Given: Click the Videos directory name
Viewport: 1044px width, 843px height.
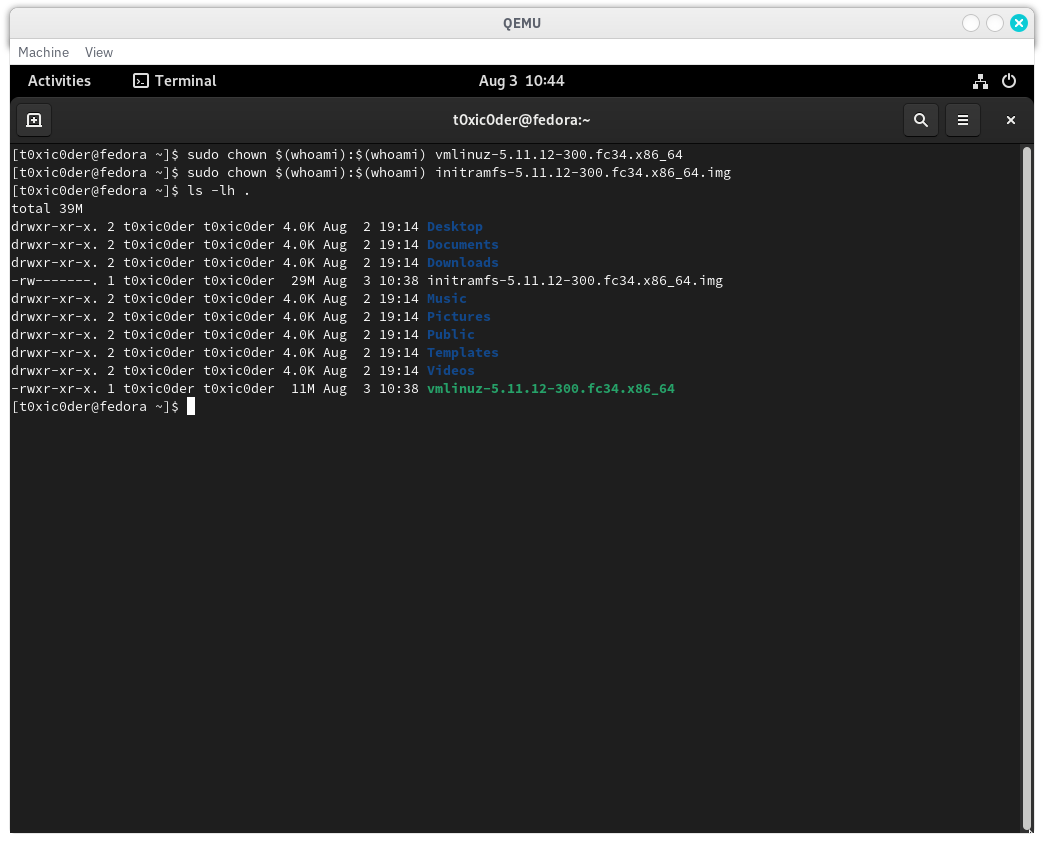Looking at the screenshot, I should coord(451,370).
